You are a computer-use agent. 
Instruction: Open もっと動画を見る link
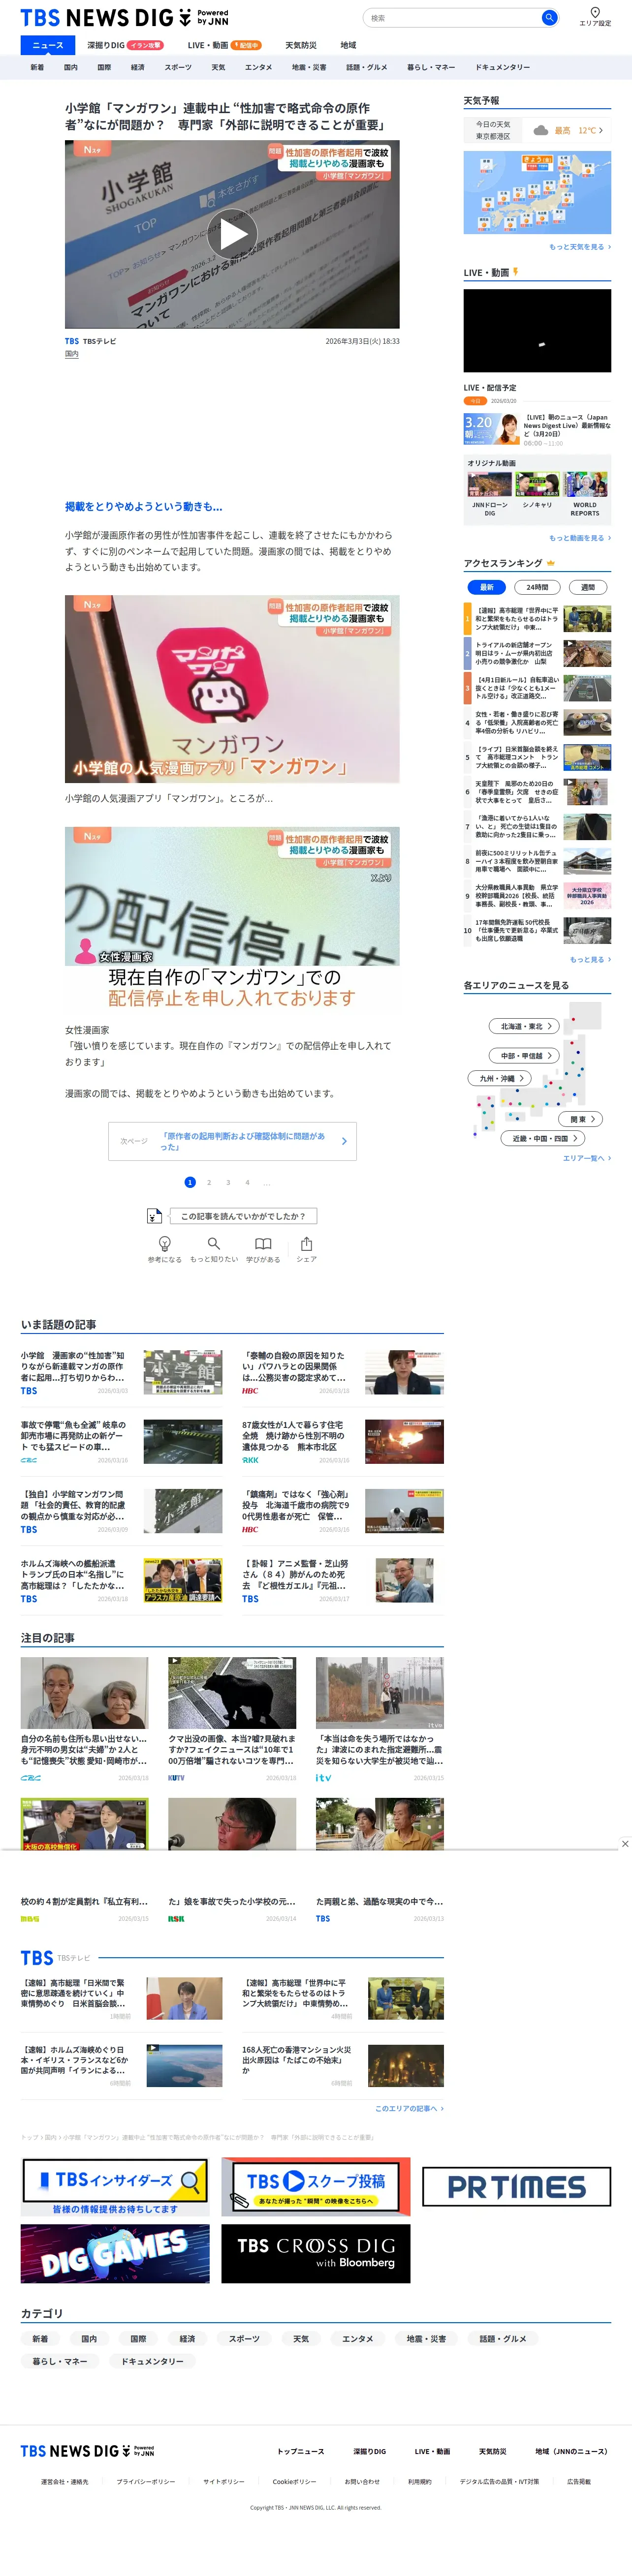[x=580, y=538]
